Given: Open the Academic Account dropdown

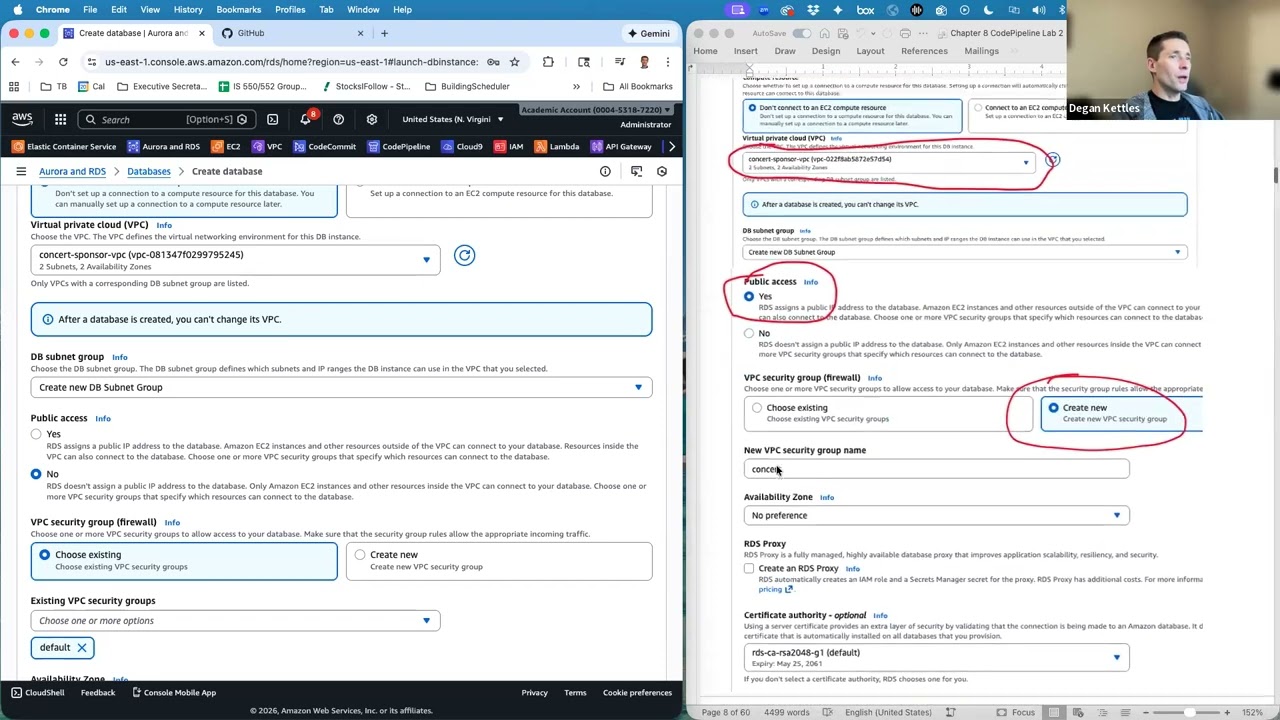Looking at the screenshot, I should pos(596,110).
